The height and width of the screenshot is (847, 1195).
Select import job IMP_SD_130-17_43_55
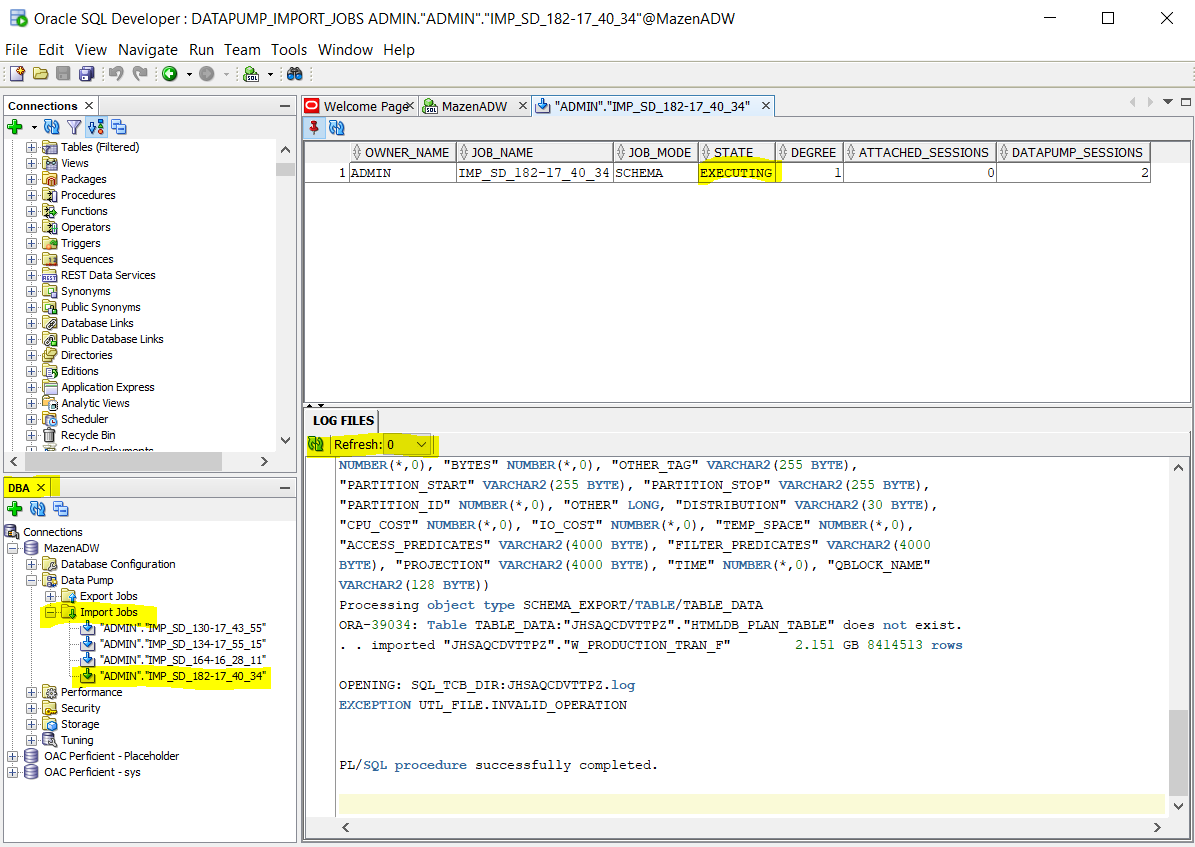tap(182, 628)
